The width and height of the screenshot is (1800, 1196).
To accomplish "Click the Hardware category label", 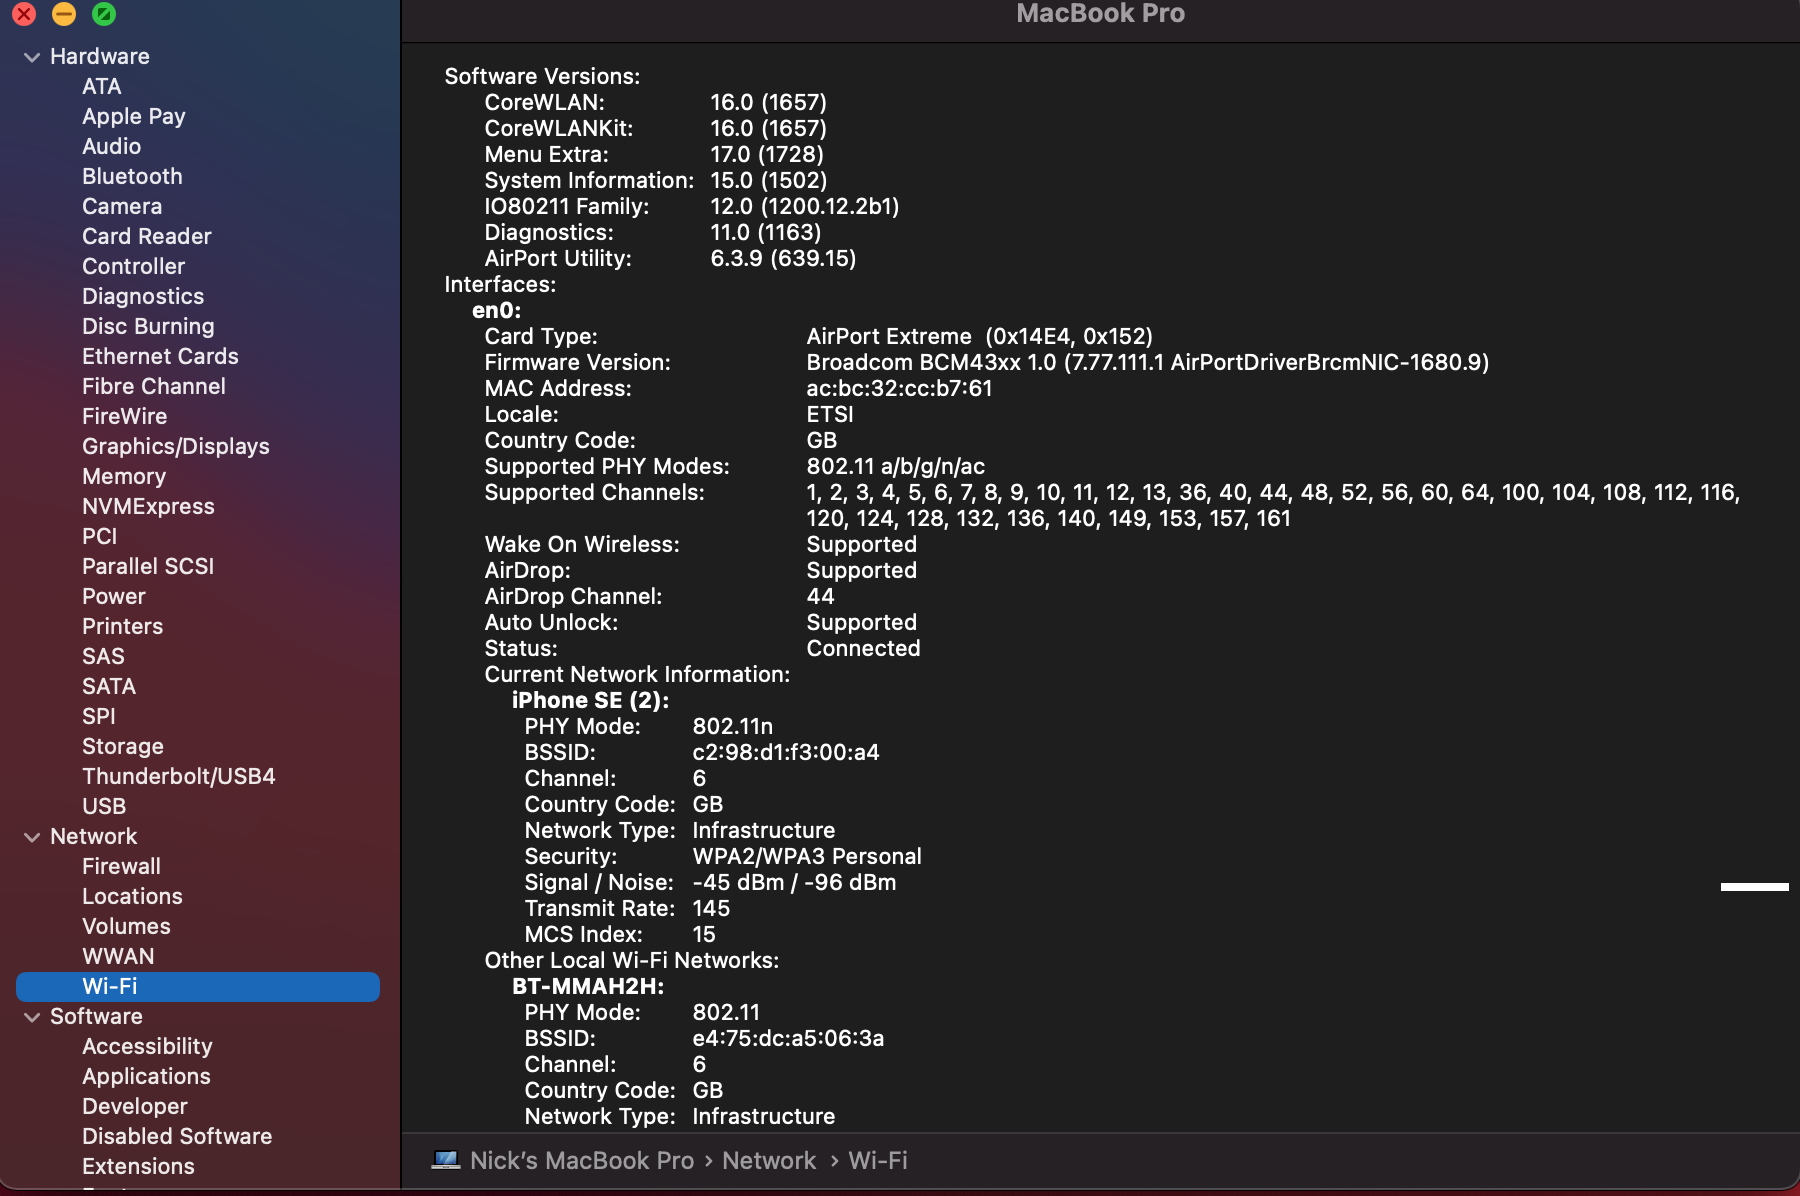I will tap(100, 57).
